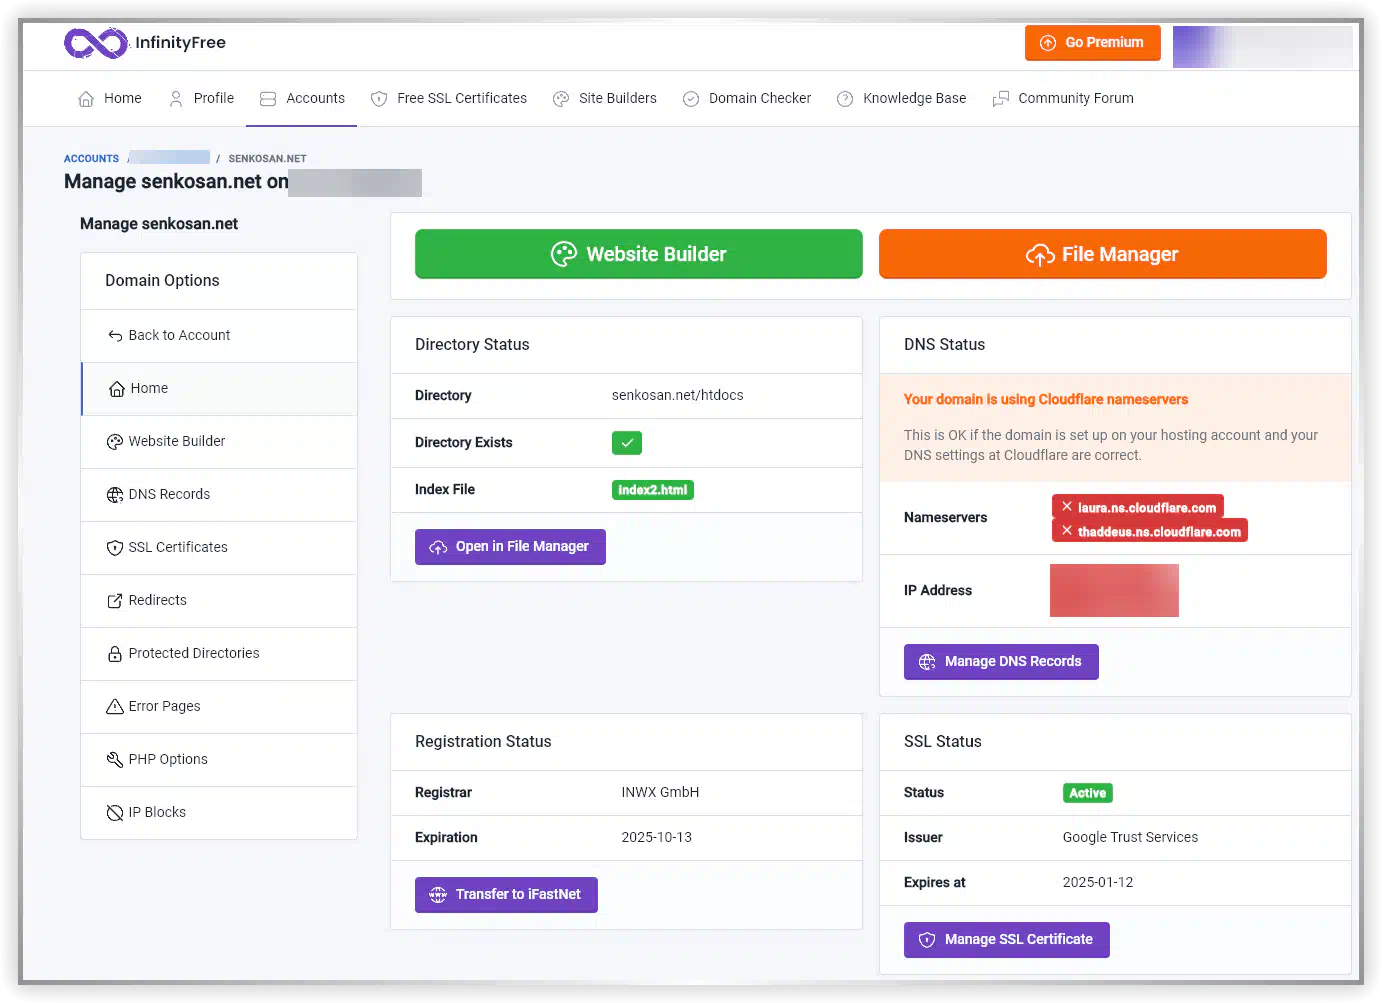Image resolution: width=1382 pixels, height=1003 pixels.
Task: Click the Error Pages warning triangle icon
Action: click(x=115, y=707)
